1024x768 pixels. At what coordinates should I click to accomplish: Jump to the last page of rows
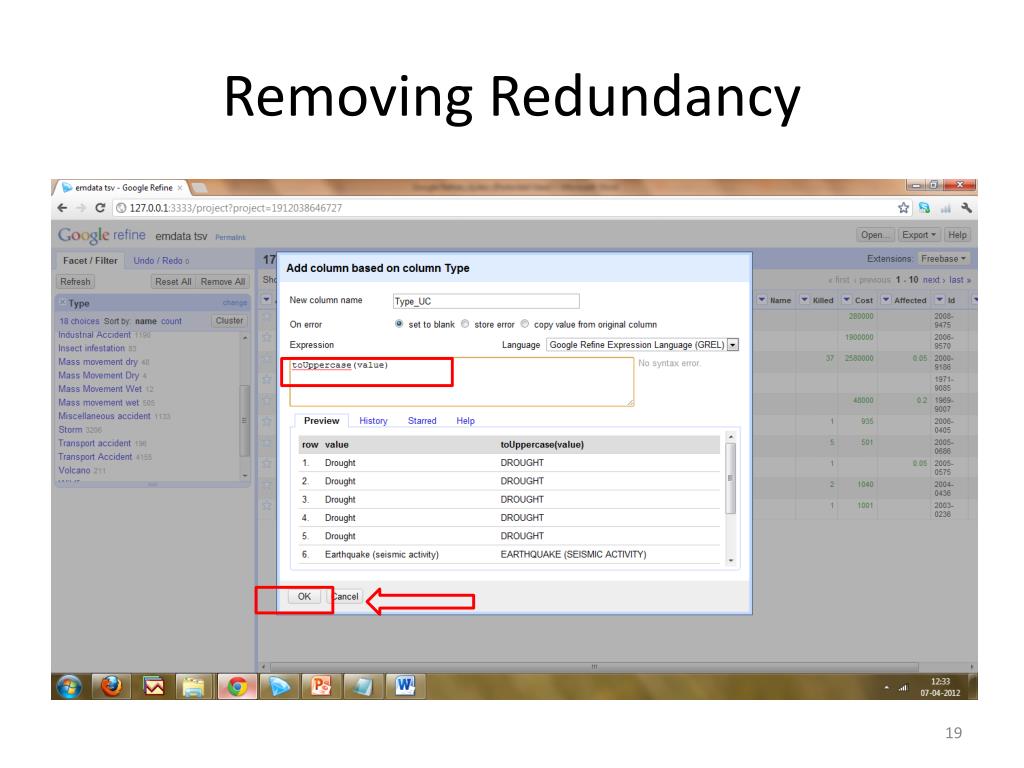(x=959, y=280)
